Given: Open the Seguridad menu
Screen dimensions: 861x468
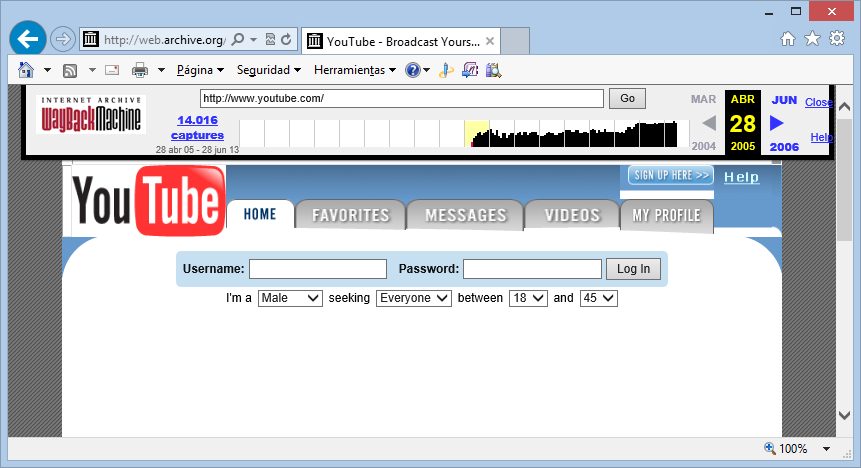Looking at the screenshot, I should 269,70.
